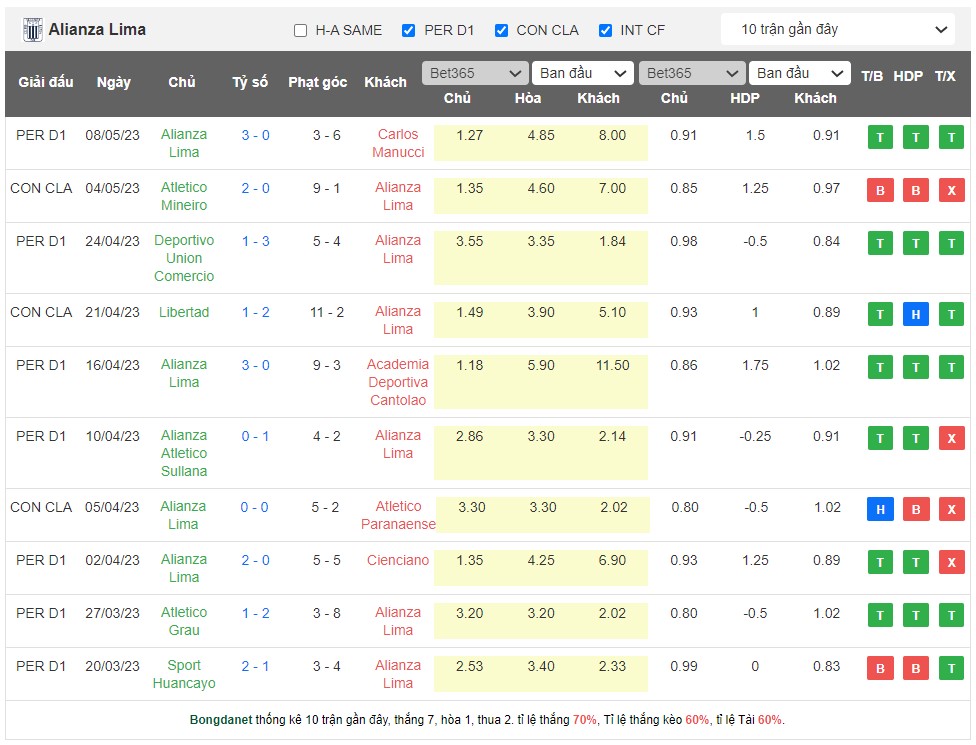Click green T badge in Carlos Manucci row T/B column
The image size is (976, 745).
point(880,138)
